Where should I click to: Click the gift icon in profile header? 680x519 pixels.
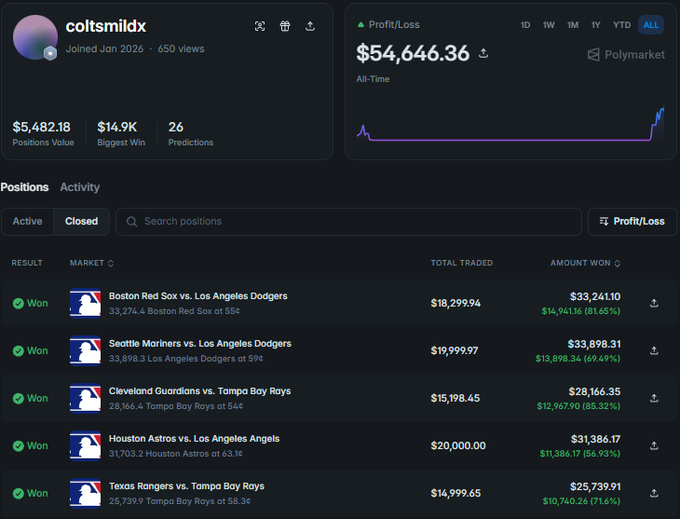tap(285, 26)
